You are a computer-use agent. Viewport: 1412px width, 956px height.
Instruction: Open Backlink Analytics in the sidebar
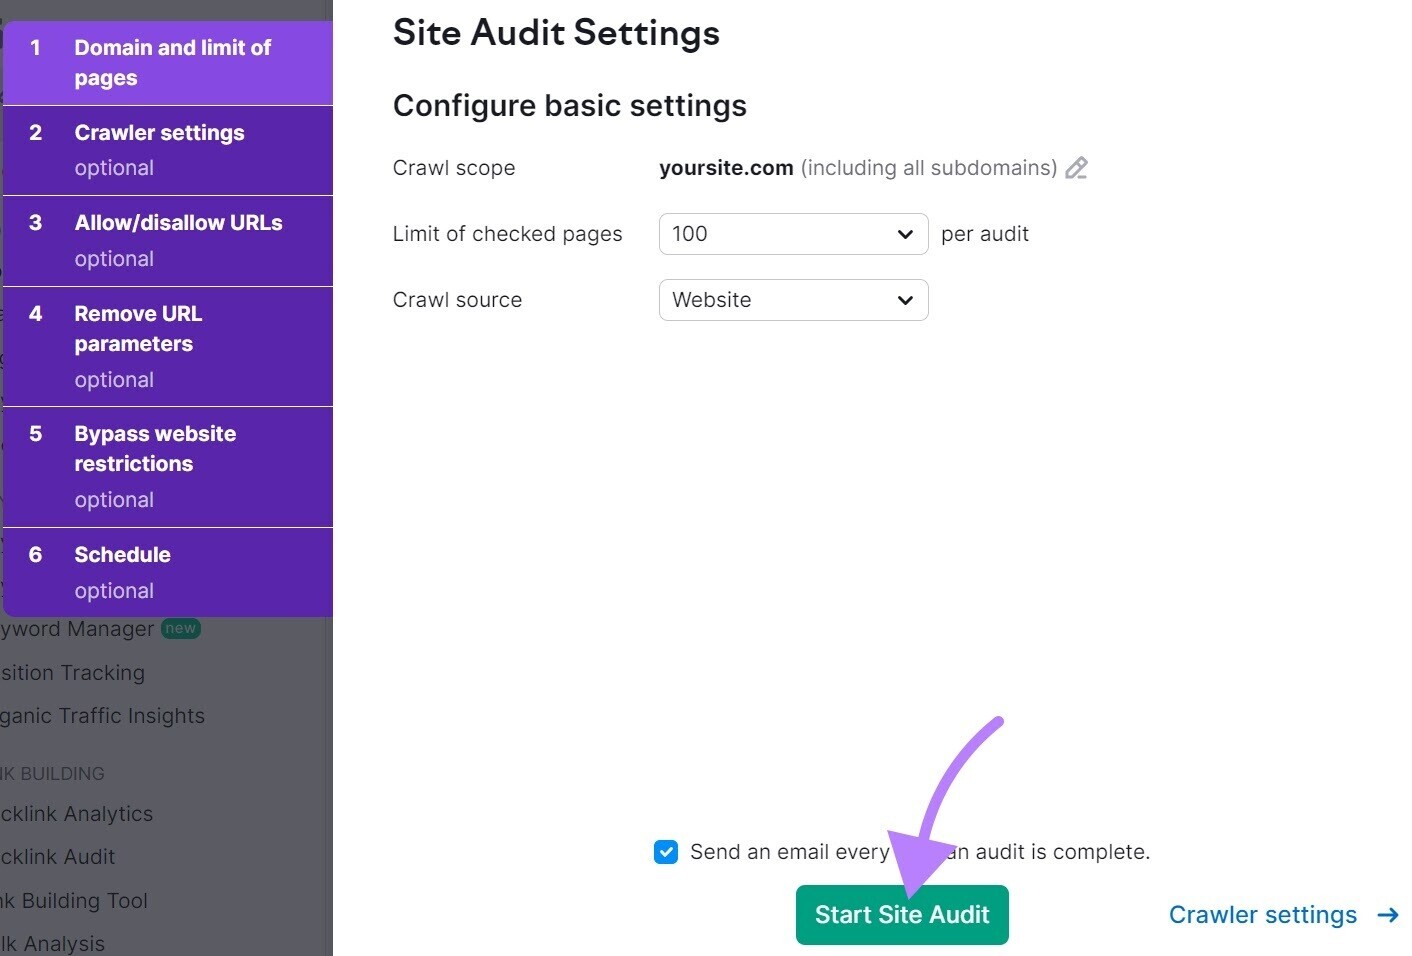[76, 813]
